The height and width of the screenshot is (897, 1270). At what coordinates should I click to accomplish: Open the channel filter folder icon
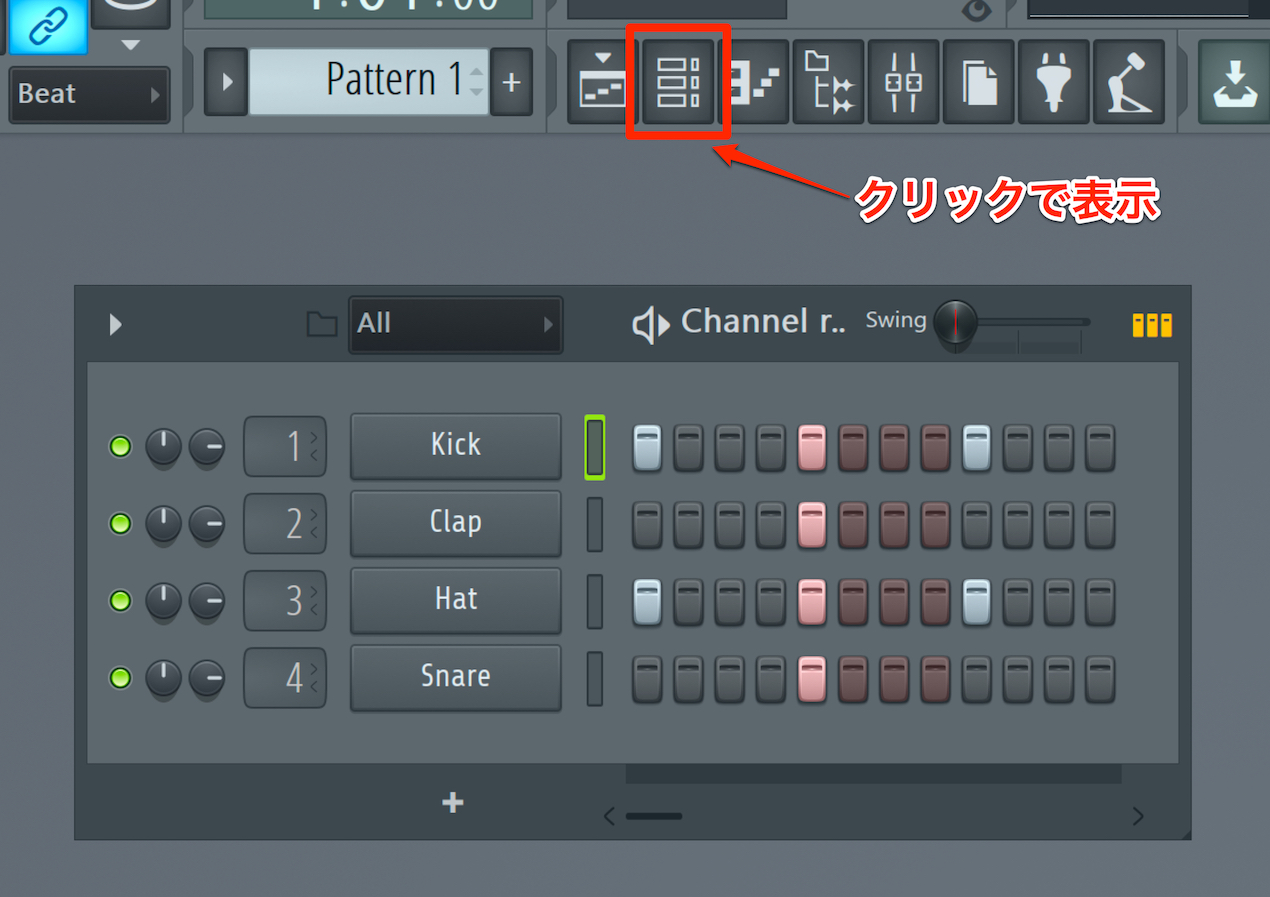click(321, 324)
